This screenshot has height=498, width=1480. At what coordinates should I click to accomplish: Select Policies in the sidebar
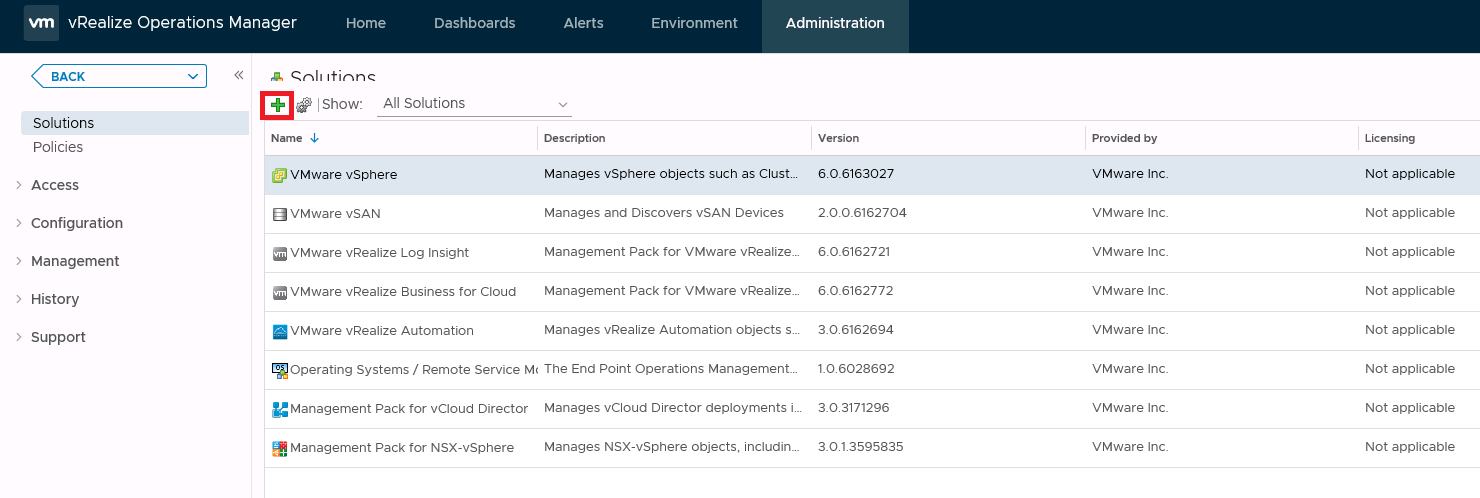click(x=58, y=147)
